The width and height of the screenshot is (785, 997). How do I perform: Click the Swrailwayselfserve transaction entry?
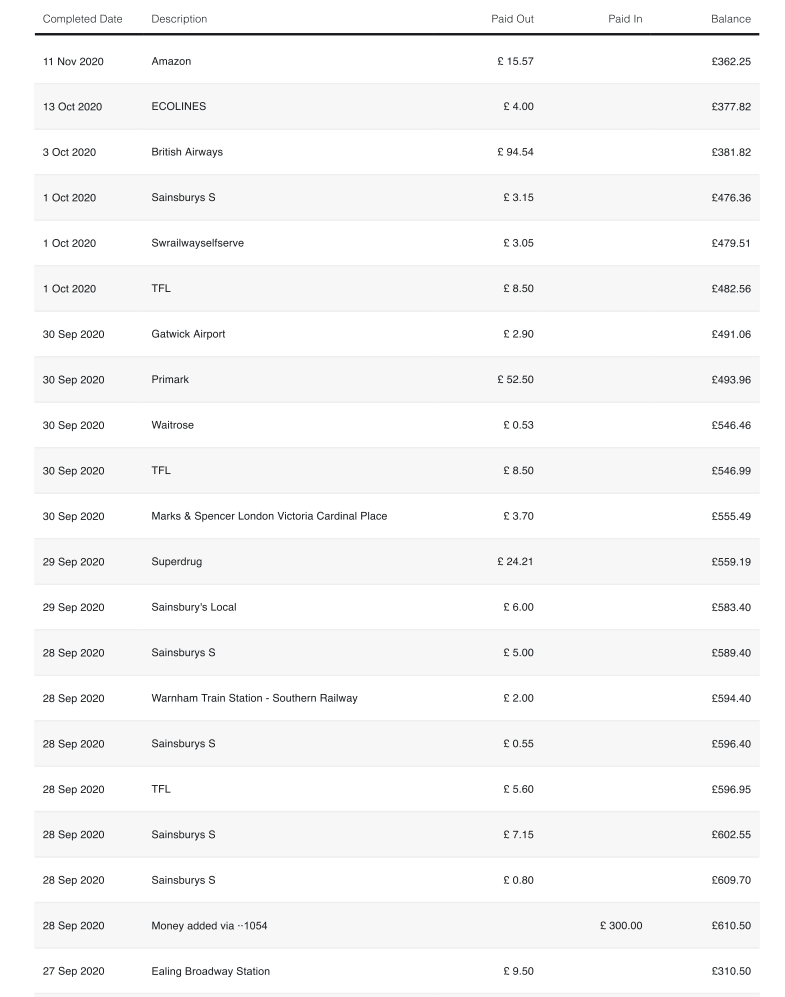[x=197, y=243]
